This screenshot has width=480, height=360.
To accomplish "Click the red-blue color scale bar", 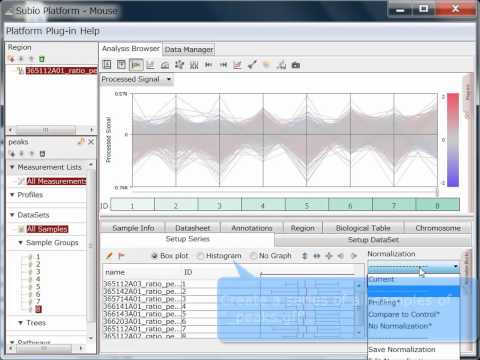I will (x=453, y=140).
